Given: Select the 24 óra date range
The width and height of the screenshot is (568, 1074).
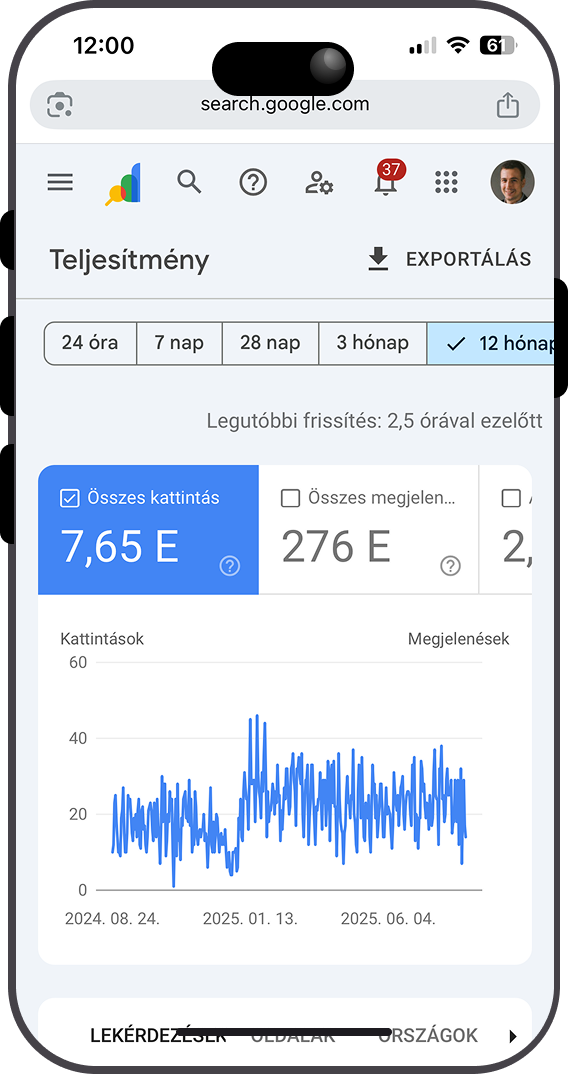Looking at the screenshot, I should [90, 343].
